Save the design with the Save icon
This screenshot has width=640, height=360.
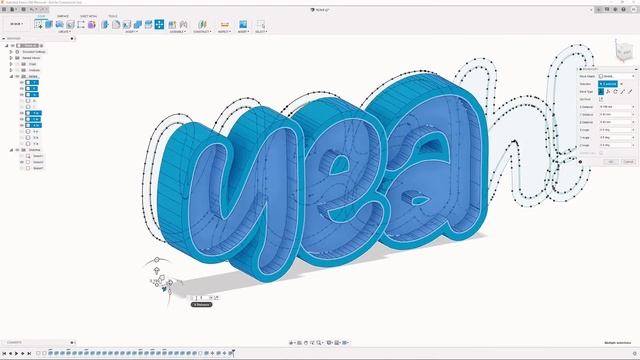click(x=23, y=9)
